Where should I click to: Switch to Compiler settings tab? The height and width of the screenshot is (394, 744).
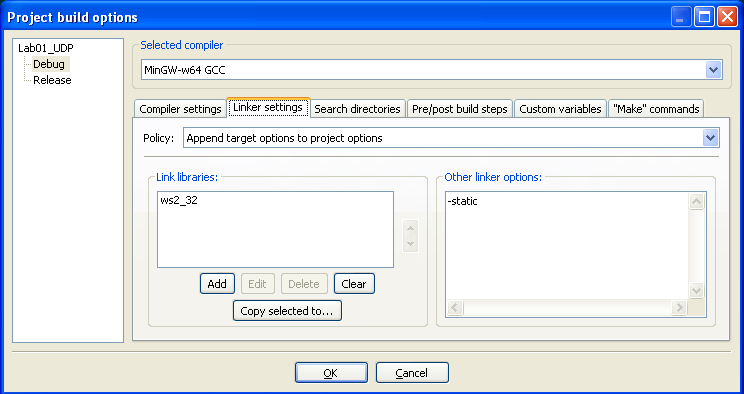[x=180, y=109]
